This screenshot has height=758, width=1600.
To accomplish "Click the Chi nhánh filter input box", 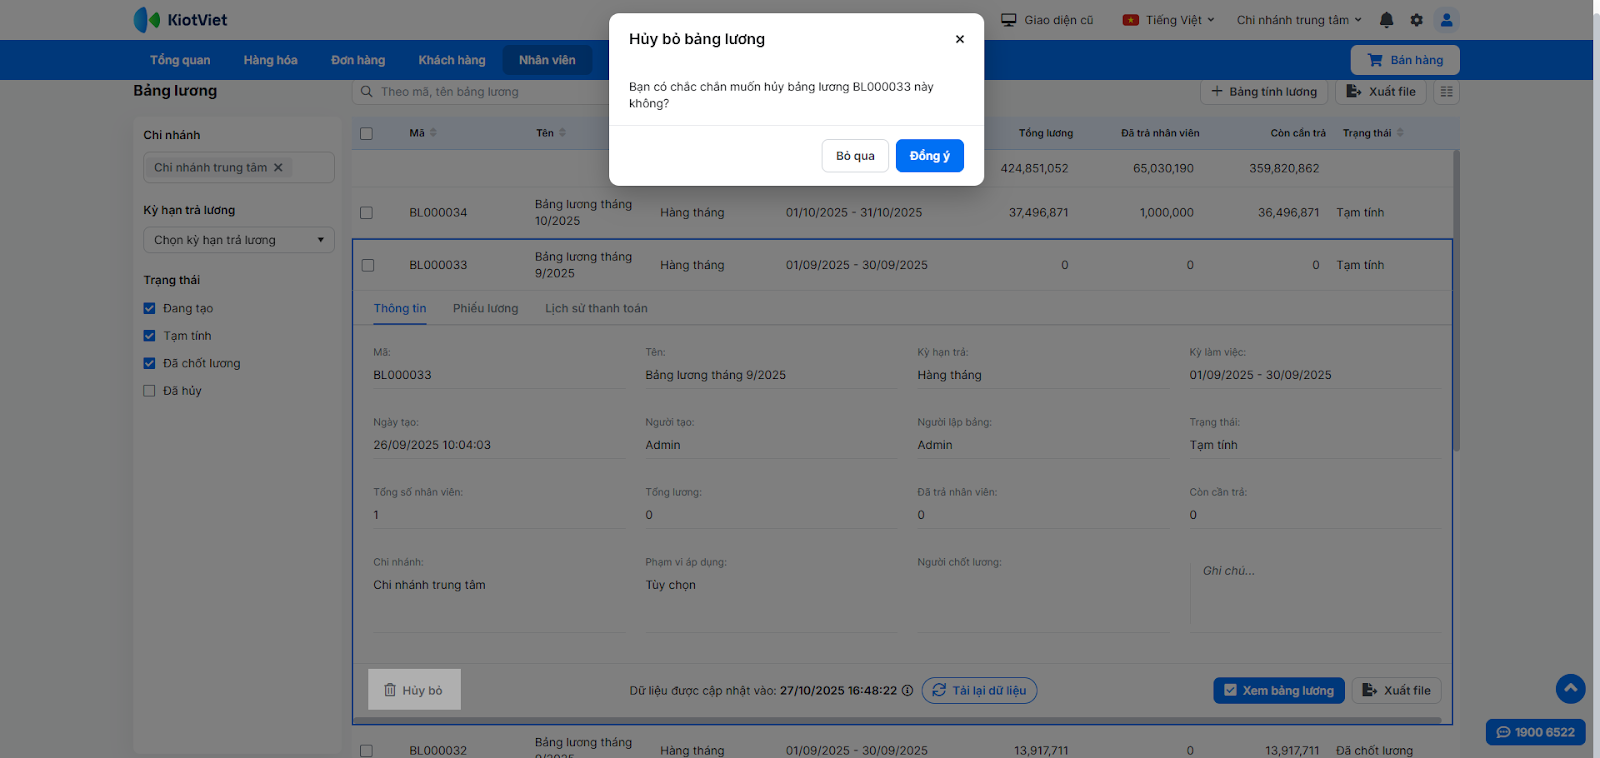I will [x=238, y=168].
